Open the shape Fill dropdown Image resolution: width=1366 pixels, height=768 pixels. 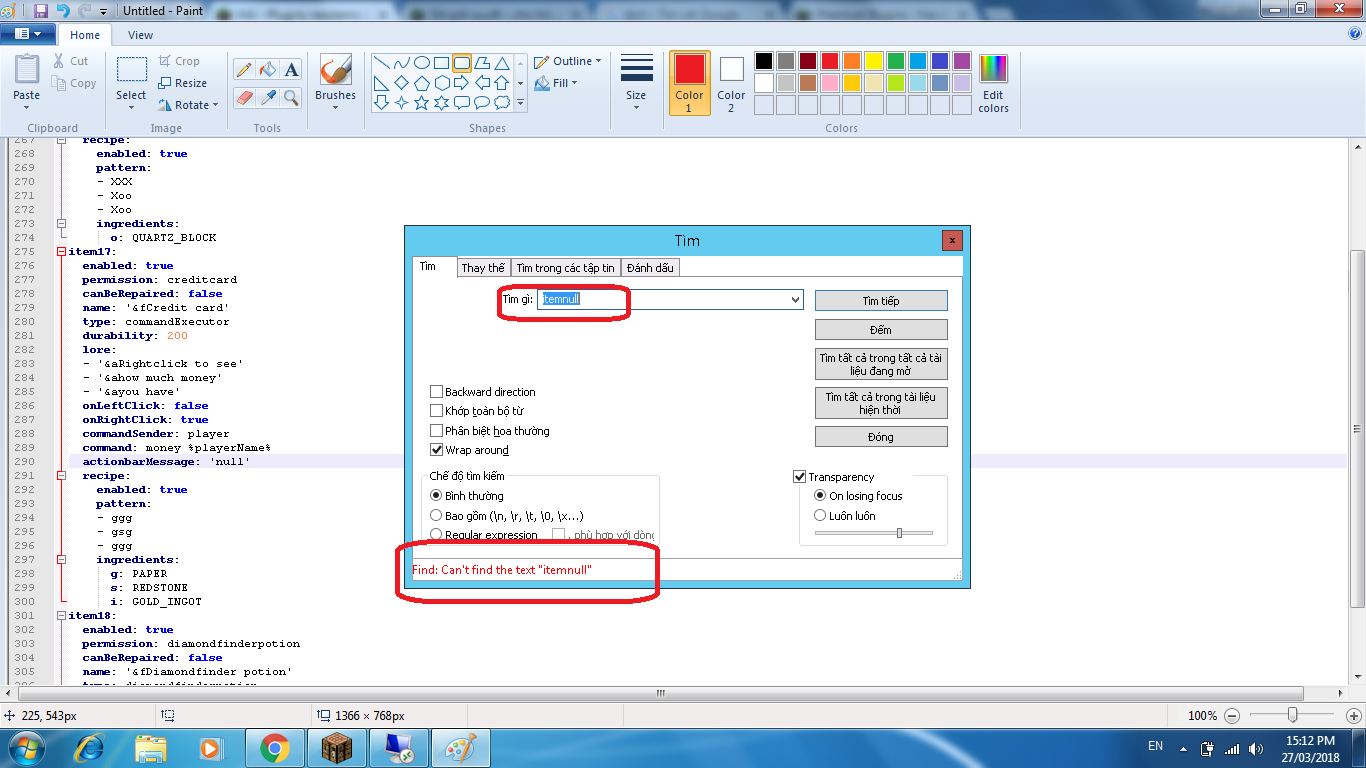pyautogui.click(x=557, y=83)
